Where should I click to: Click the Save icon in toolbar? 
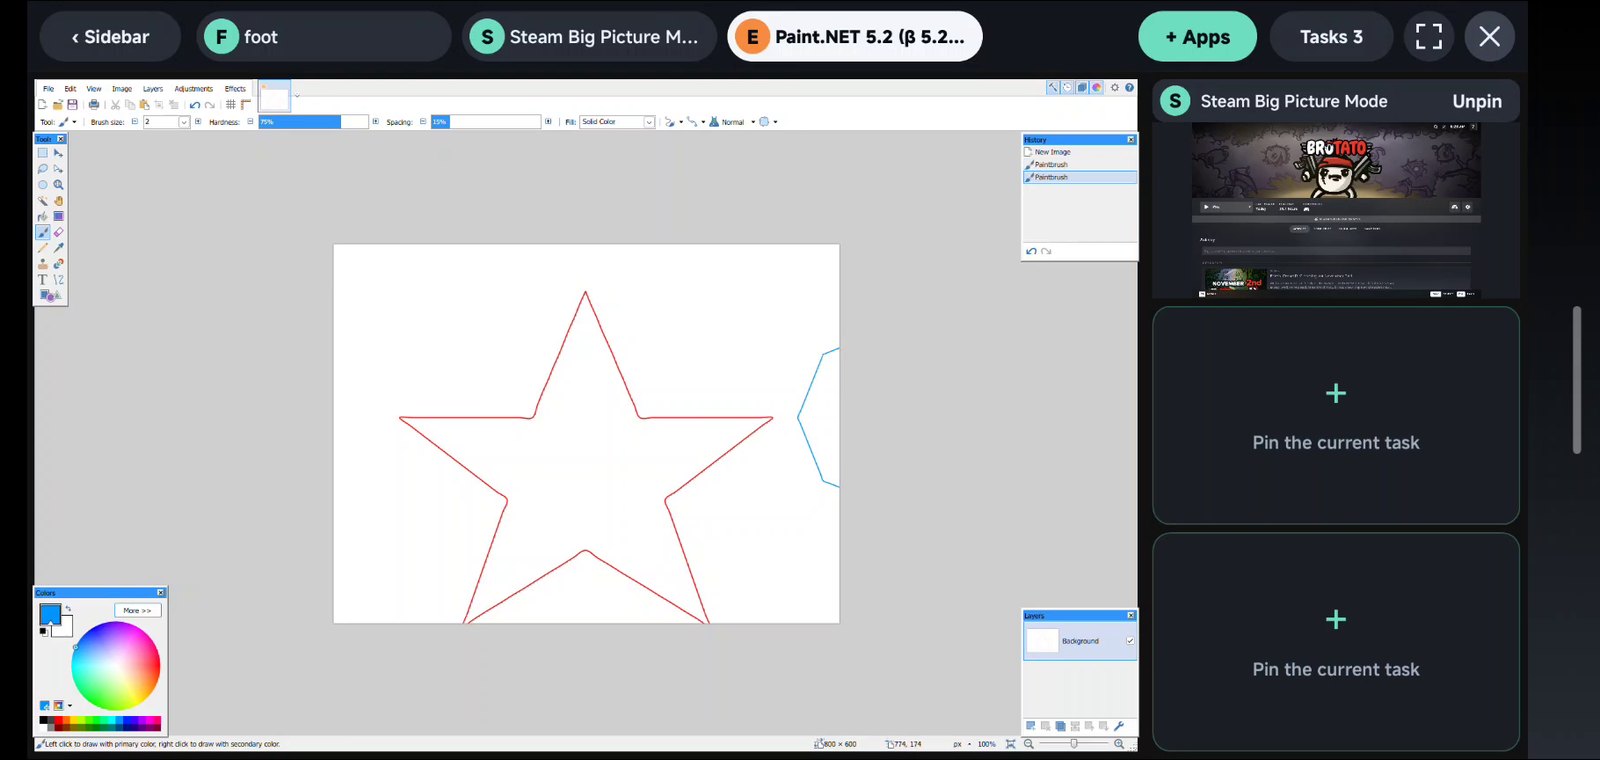click(72, 104)
